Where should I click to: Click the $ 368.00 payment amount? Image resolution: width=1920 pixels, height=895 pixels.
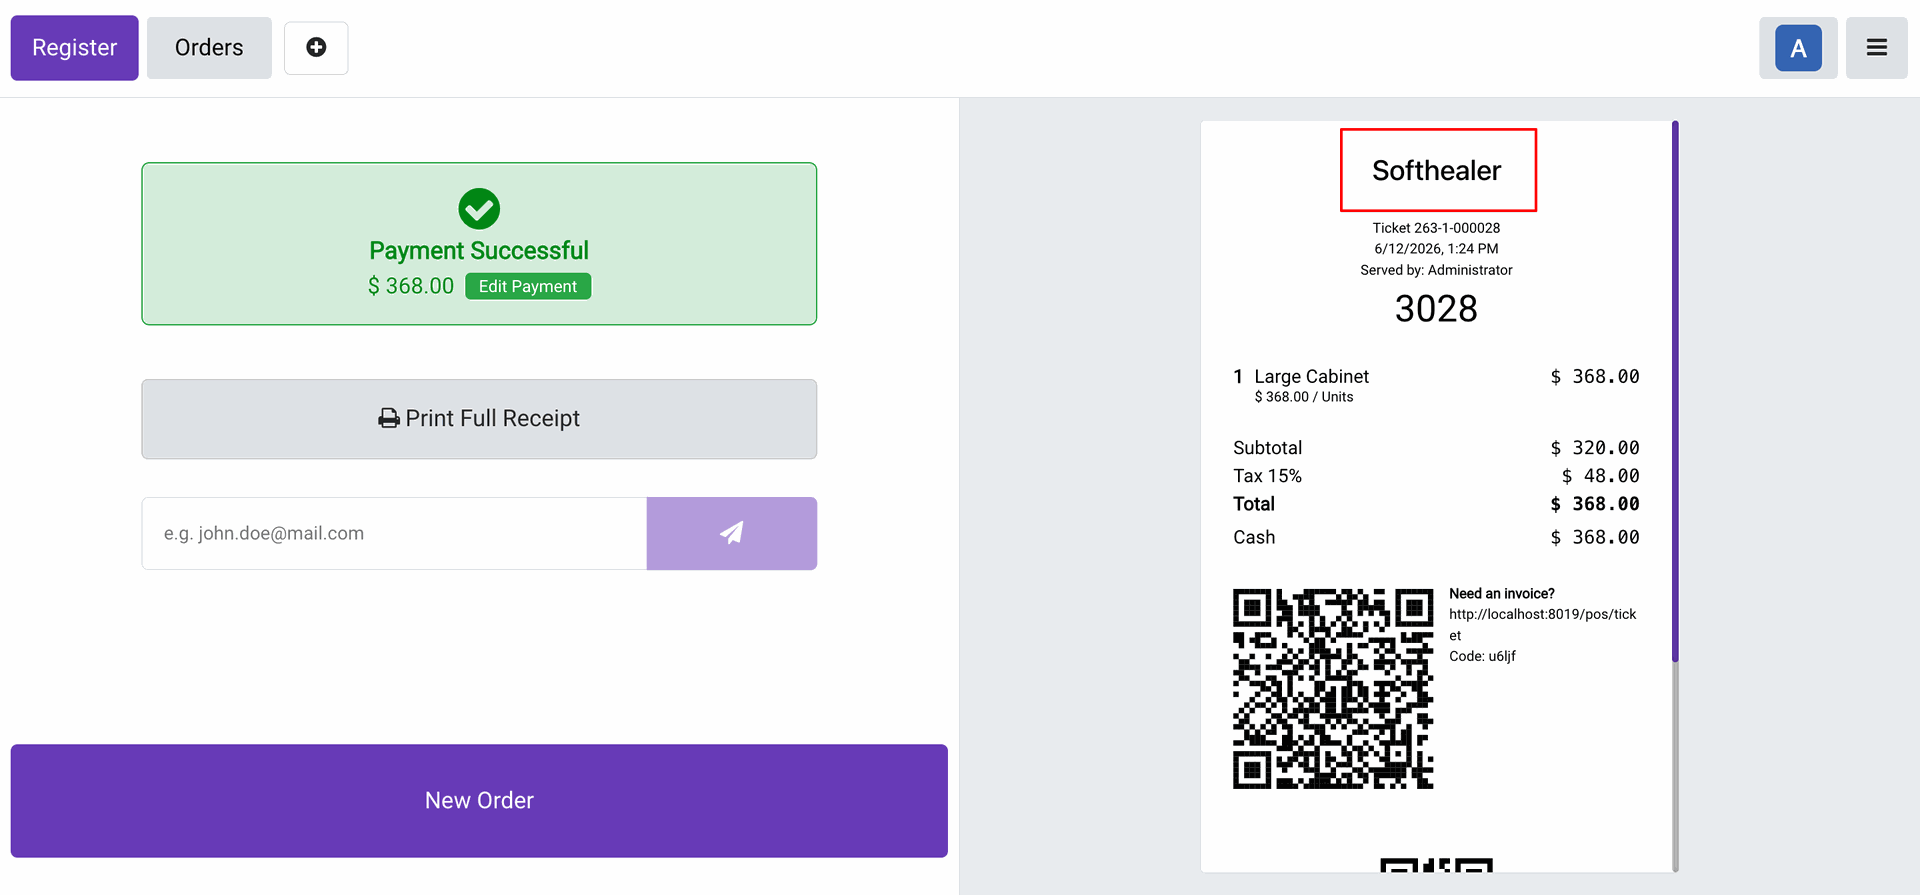410,286
